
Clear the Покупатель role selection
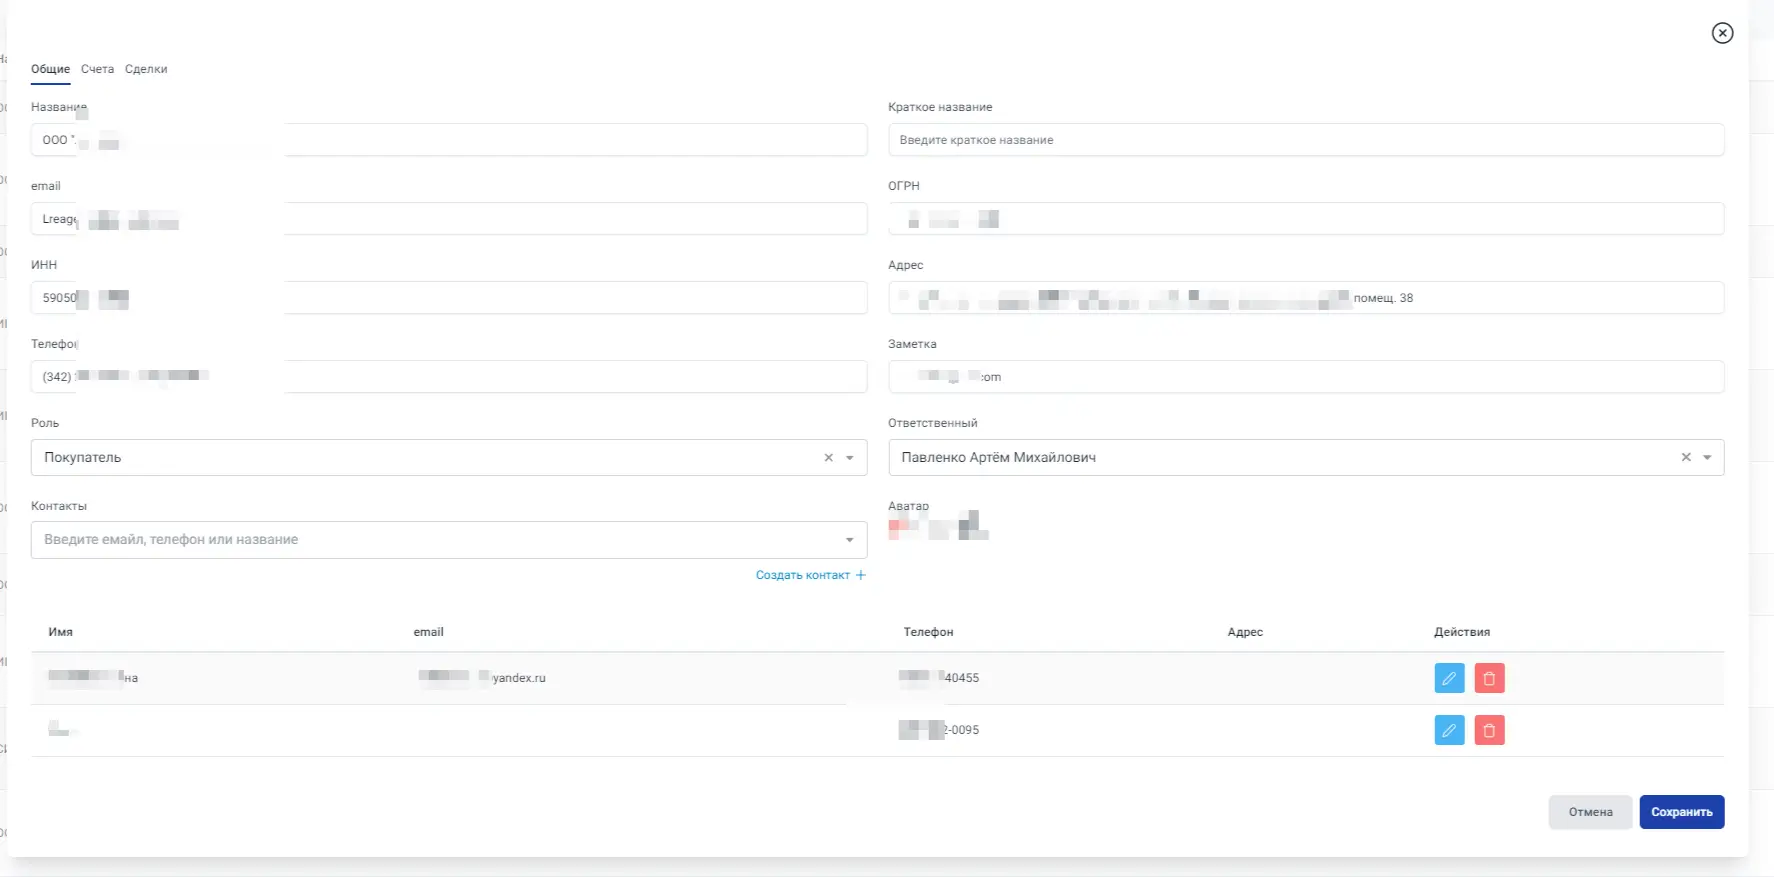828,457
